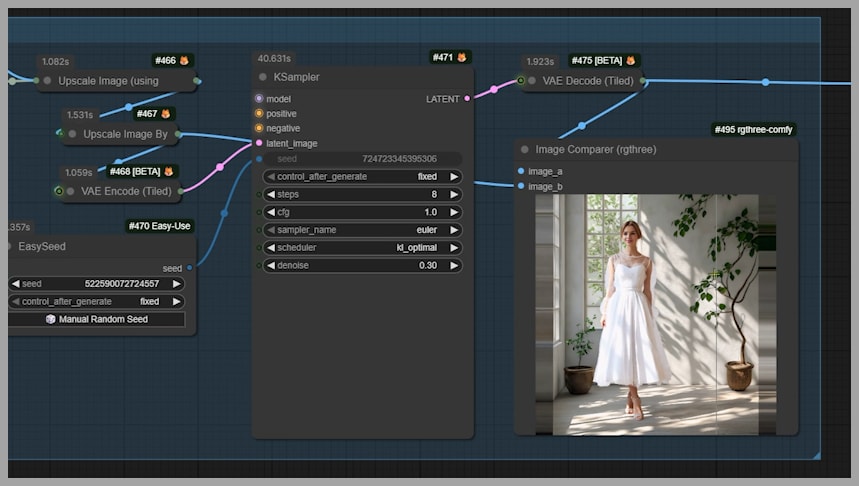Decrease cfg value with left arrow
The image size is (859, 486).
270,212
